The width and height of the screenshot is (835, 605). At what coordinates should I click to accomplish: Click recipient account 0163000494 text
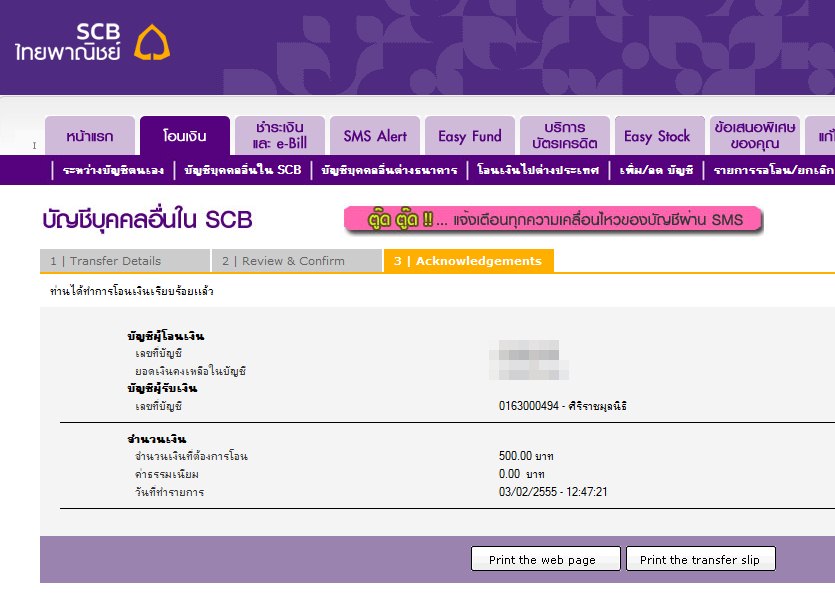pyautogui.click(x=562, y=406)
